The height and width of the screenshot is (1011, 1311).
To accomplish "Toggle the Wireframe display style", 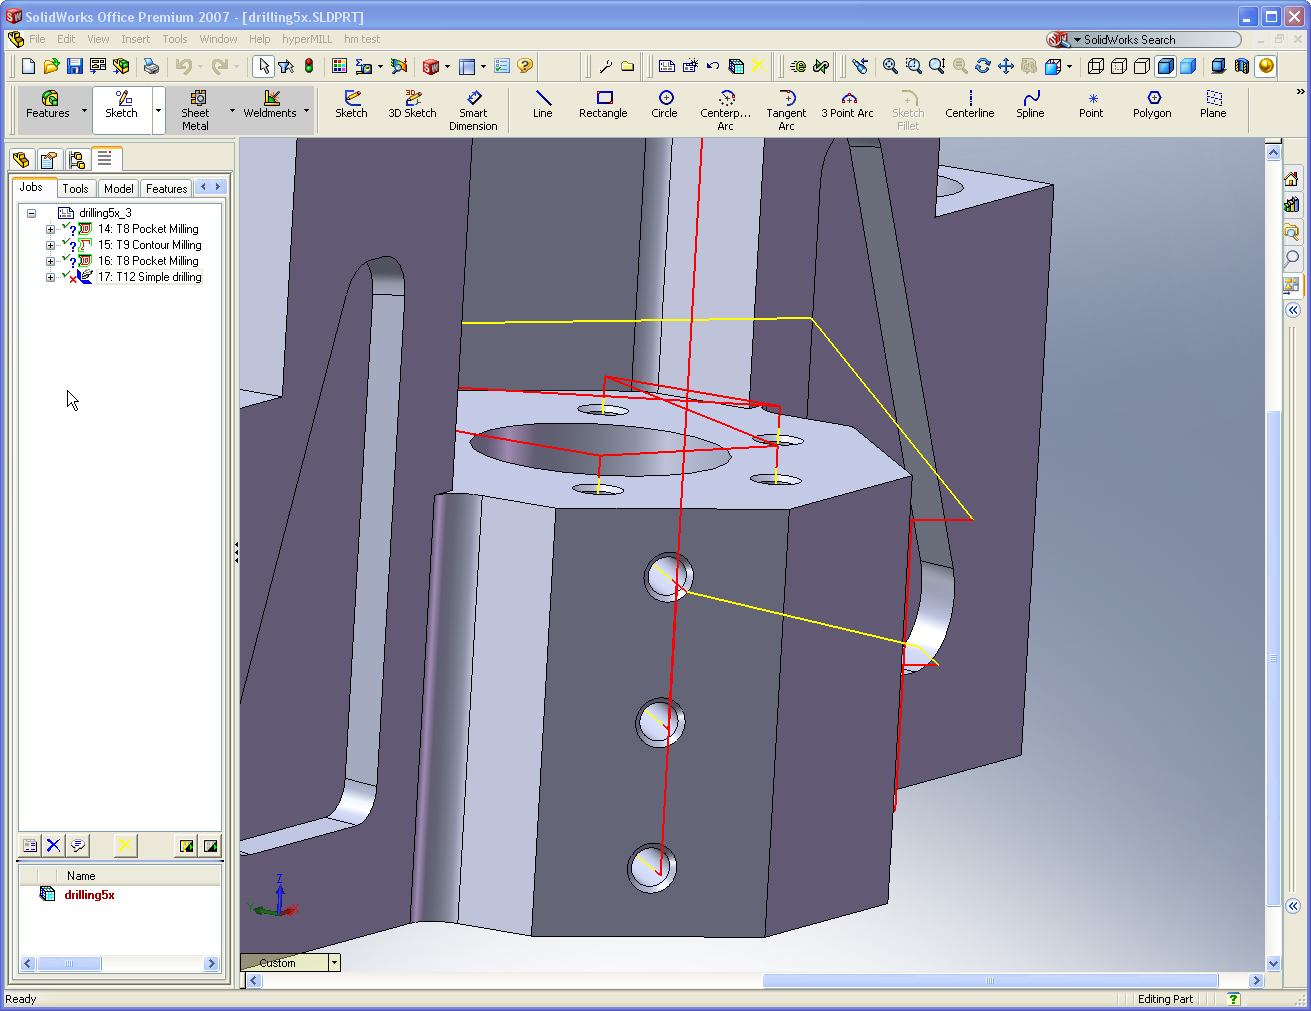I will [x=1096, y=66].
